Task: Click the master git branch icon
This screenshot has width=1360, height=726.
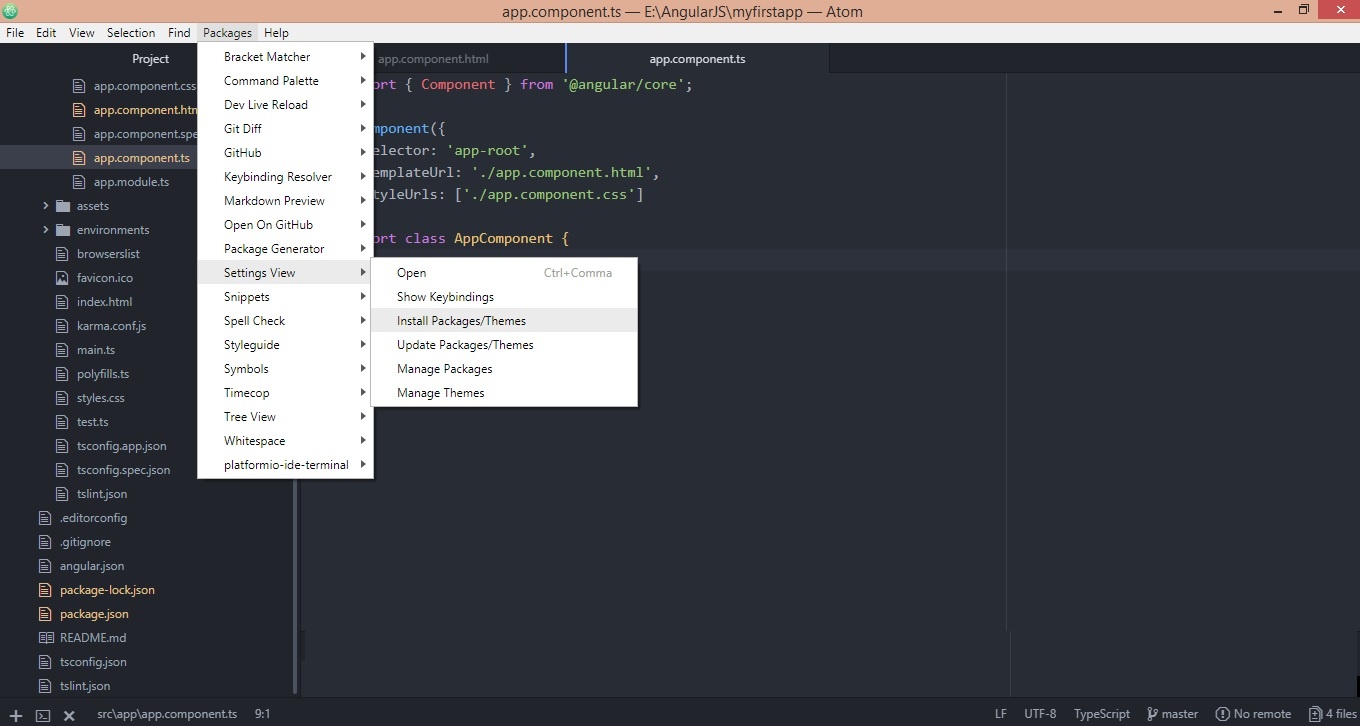Action: point(1152,714)
